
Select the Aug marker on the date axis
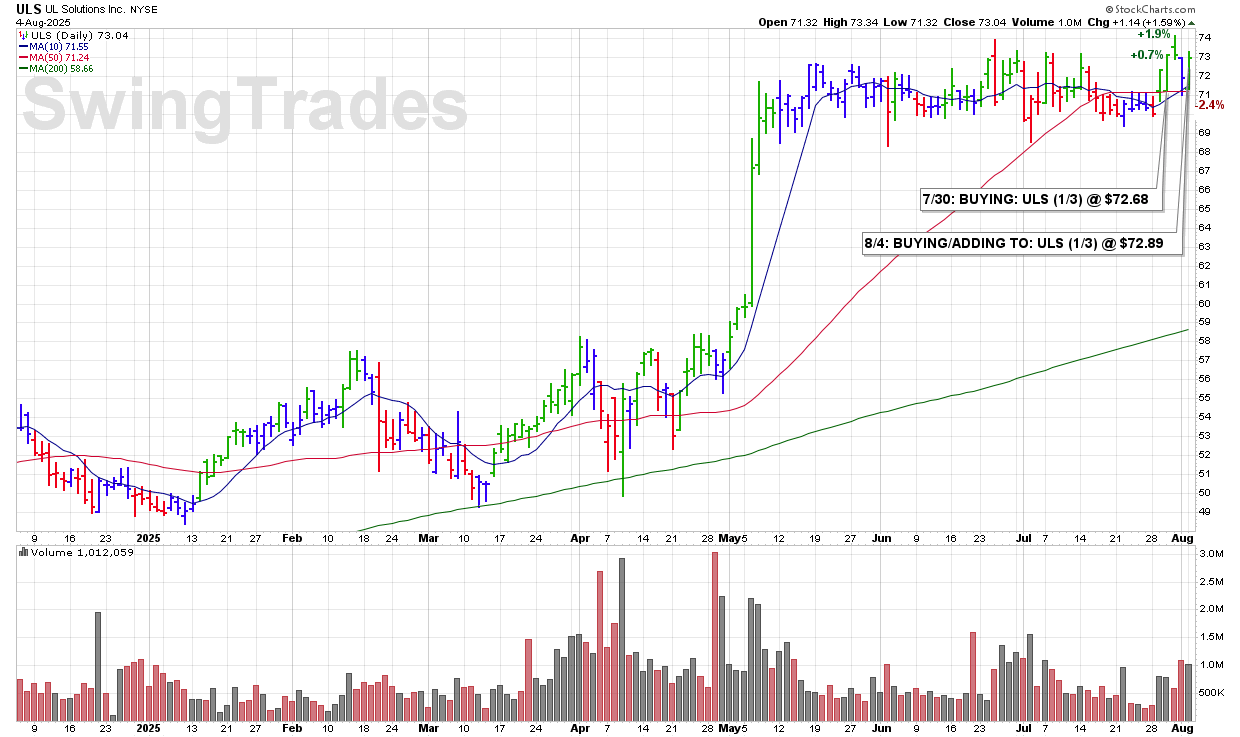click(1184, 536)
